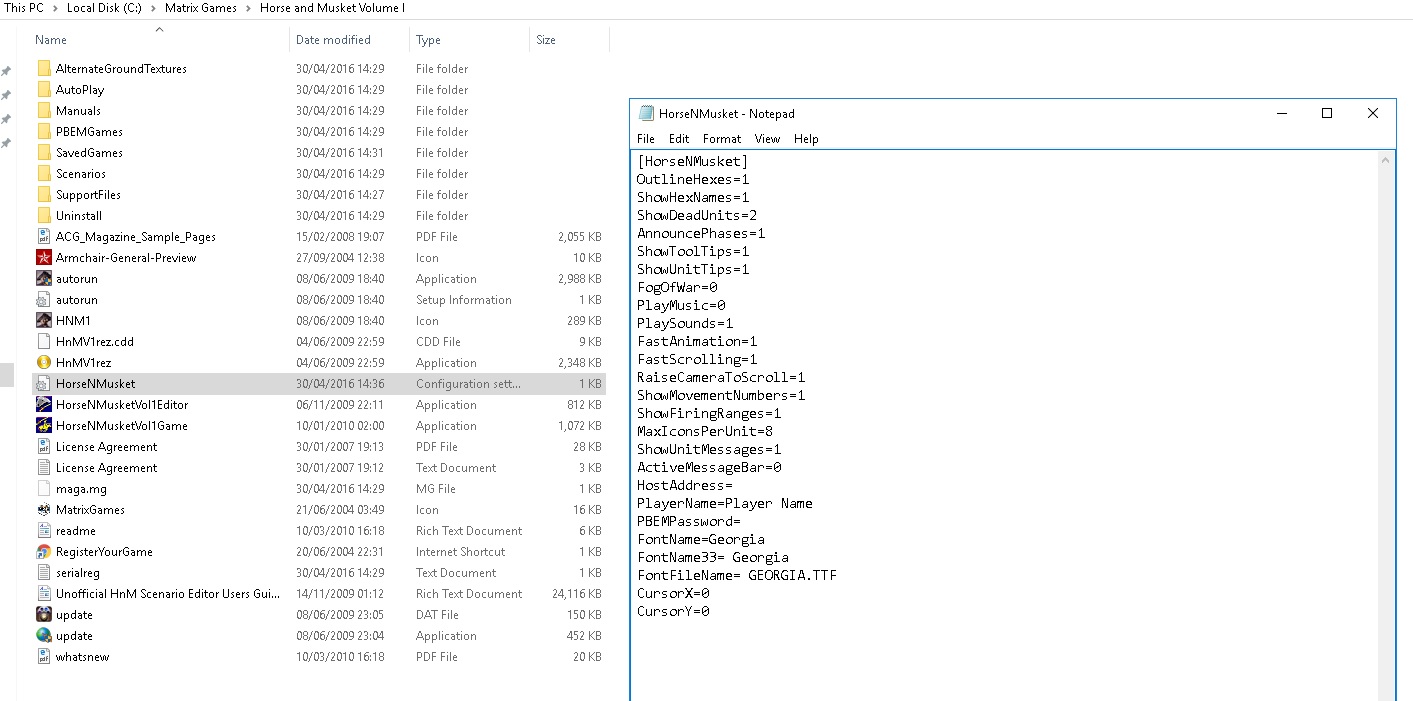Expand the breadcrumb arrow after Matrix Games
This screenshot has width=1413, height=701.
tap(249, 8)
